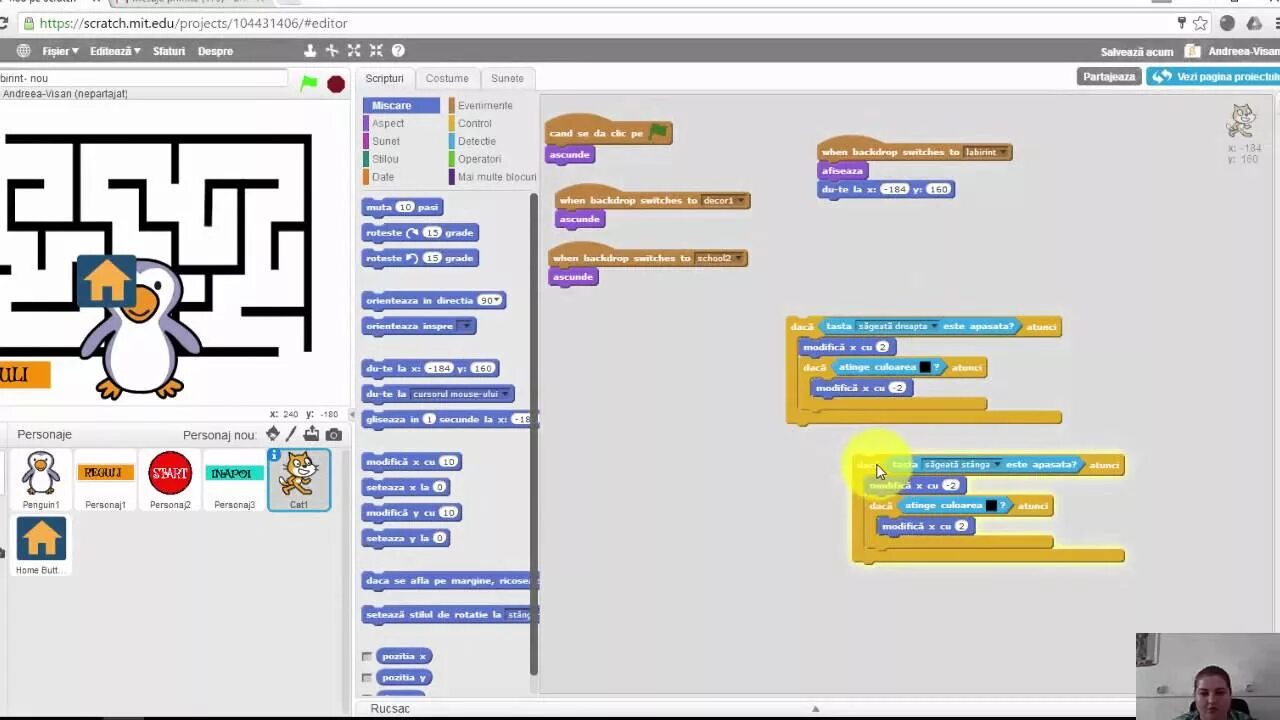
Task: Open the Editează menu
Action: pos(114,51)
